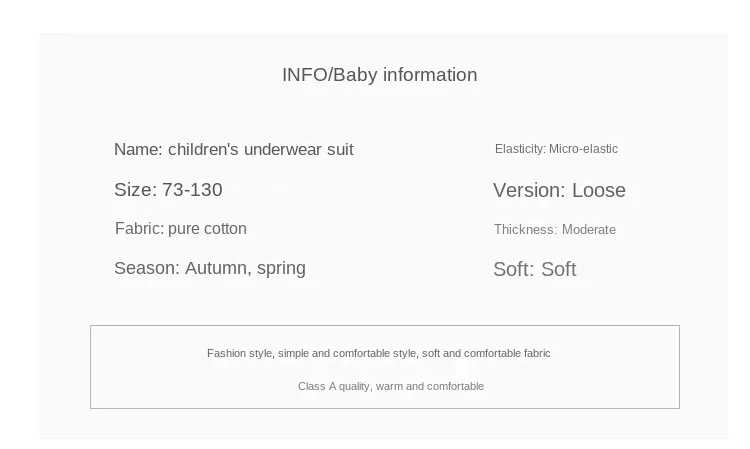750x449 pixels.
Task: Select the "children's underwear suit" name value
Action: pos(260,150)
